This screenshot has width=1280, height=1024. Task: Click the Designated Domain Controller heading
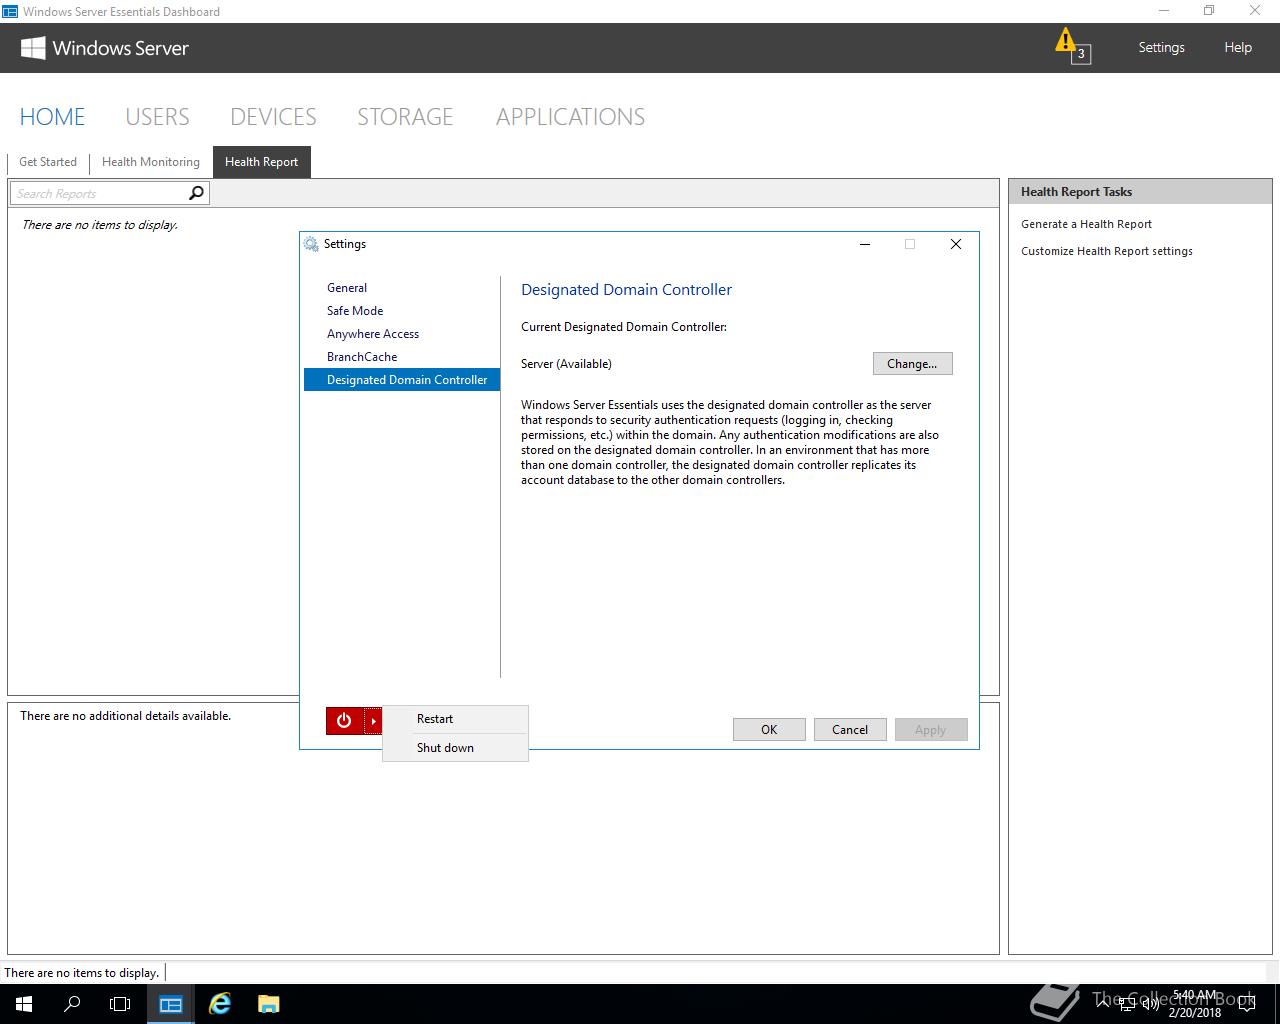626,290
